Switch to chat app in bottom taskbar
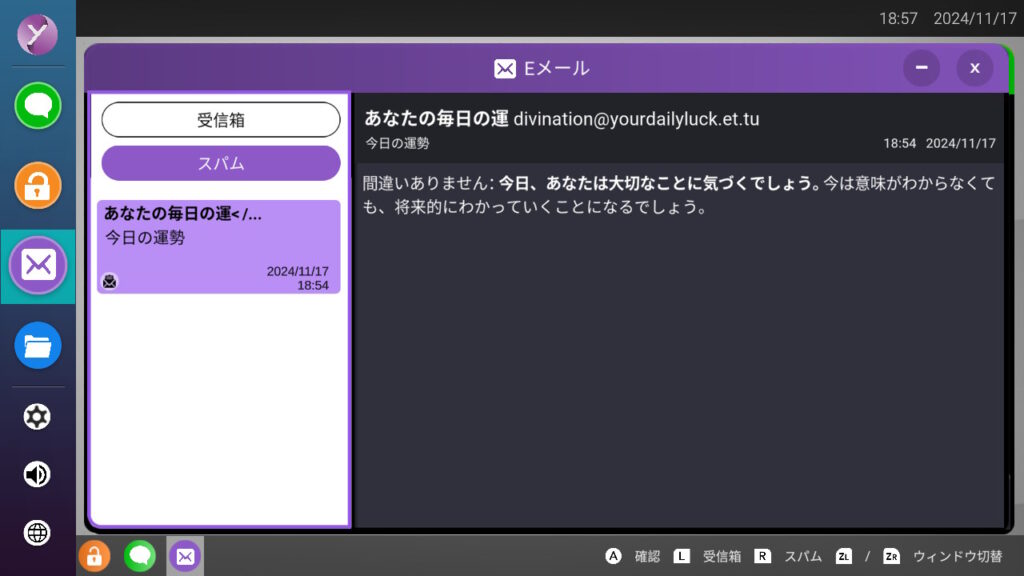The height and width of the screenshot is (576, 1024). pos(140,556)
